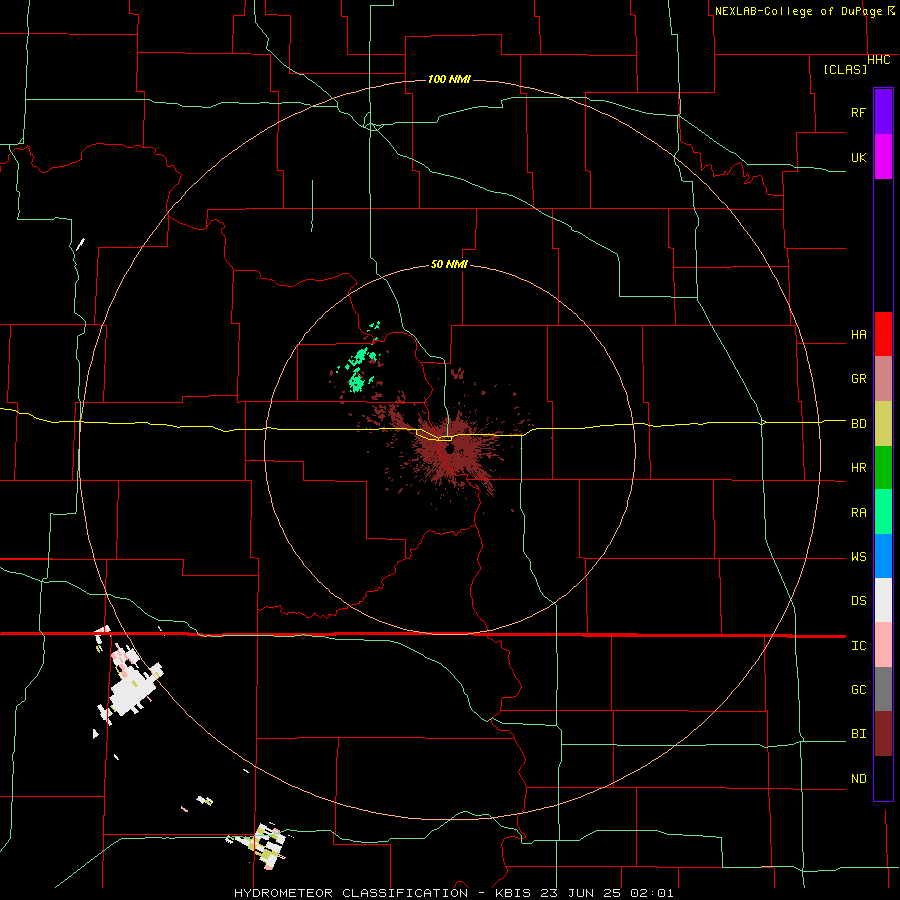The height and width of the screenshot is (900, 900).
Task: Click the KBIS station identifier
Action: (513, 893)
